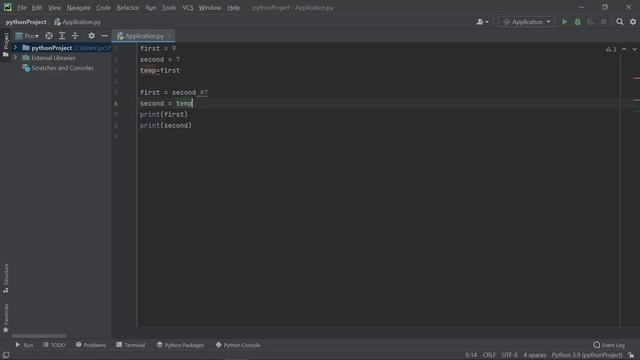Click pythonProject breadcrumb in navigation bar
Image resolution: width=640 pixels, height=360 pixels.
point(26,22)
